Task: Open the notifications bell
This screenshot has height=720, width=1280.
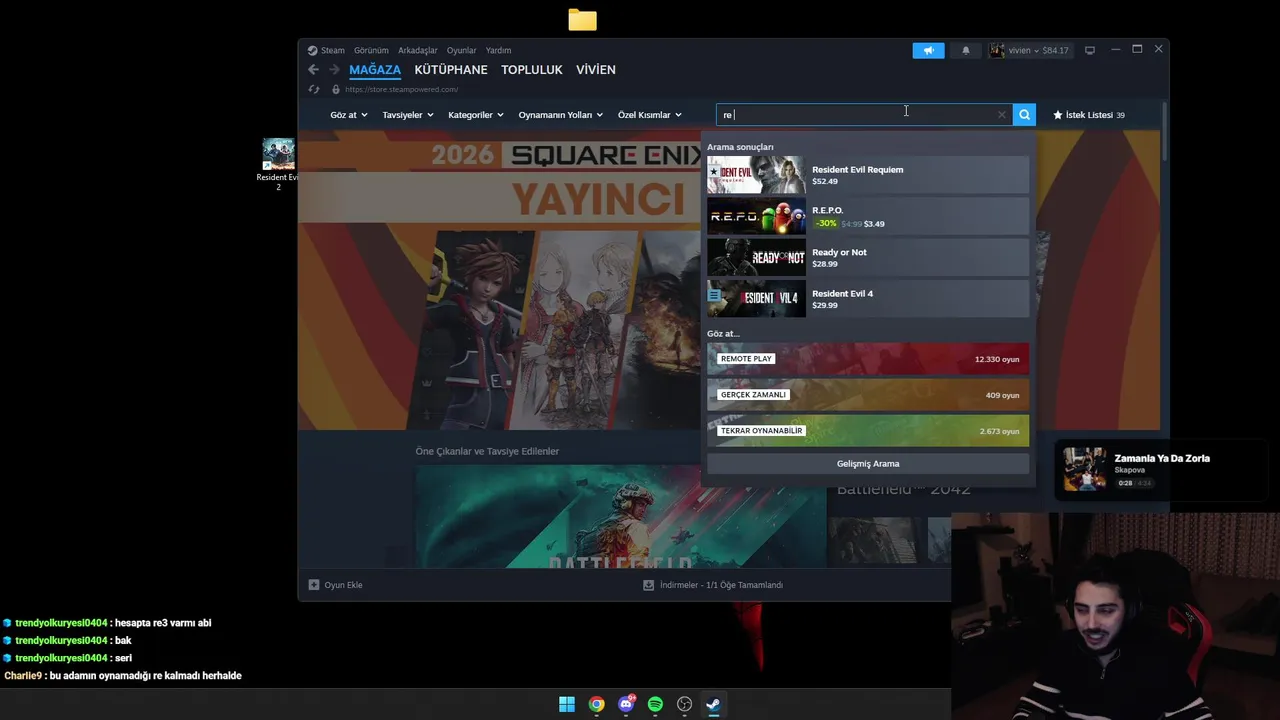Action: click(x=965, y=50)
